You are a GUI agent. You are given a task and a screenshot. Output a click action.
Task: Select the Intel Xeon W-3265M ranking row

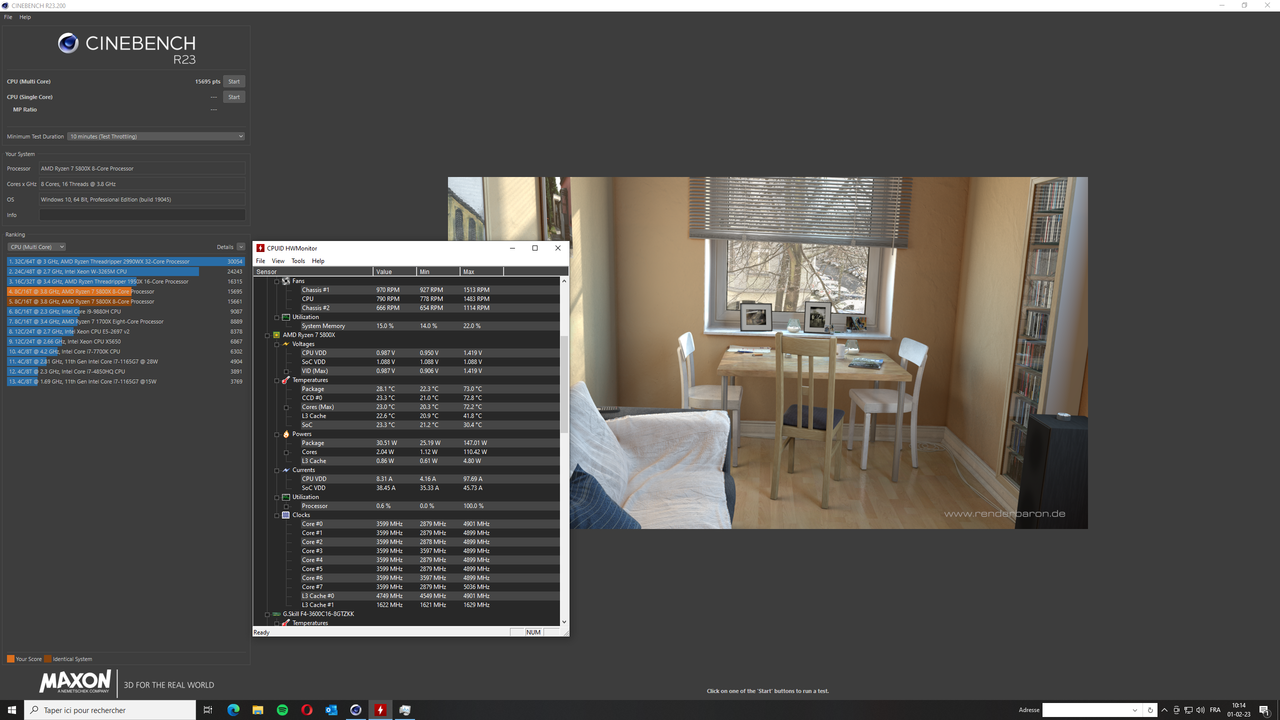coord(125,271)
